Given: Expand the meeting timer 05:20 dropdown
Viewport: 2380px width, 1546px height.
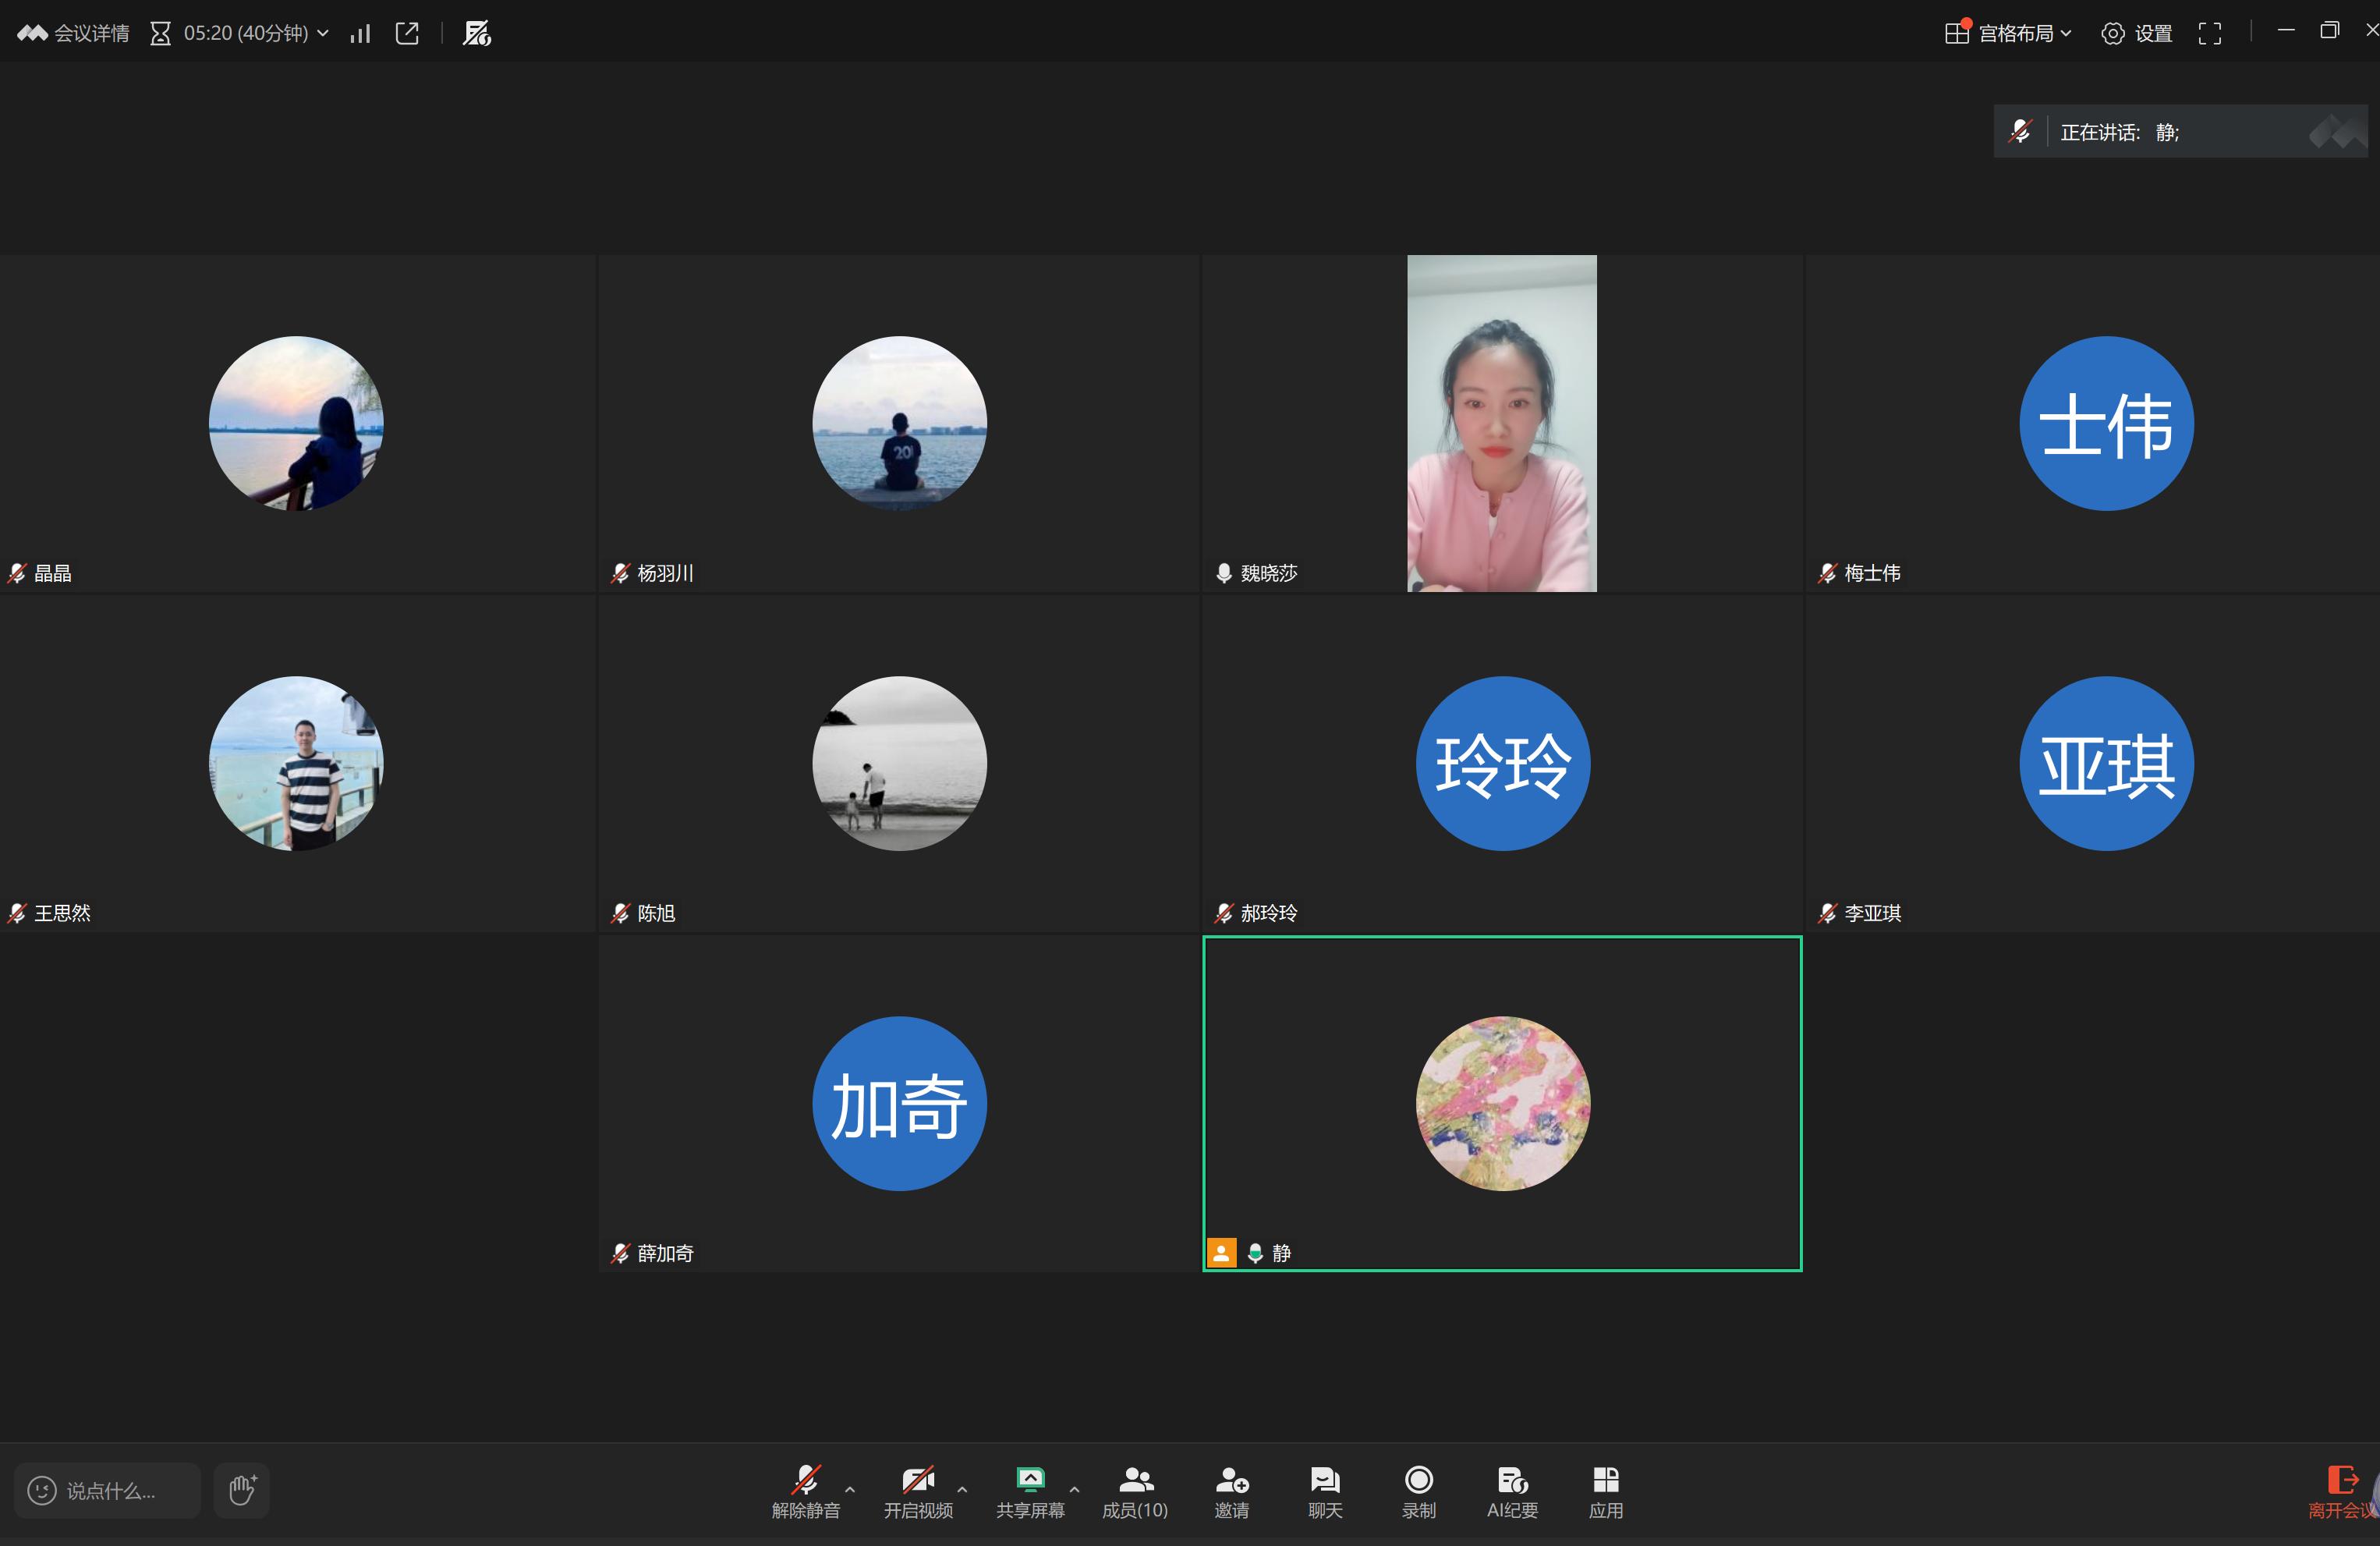Looking at the screenshot, I should point(323,34).
